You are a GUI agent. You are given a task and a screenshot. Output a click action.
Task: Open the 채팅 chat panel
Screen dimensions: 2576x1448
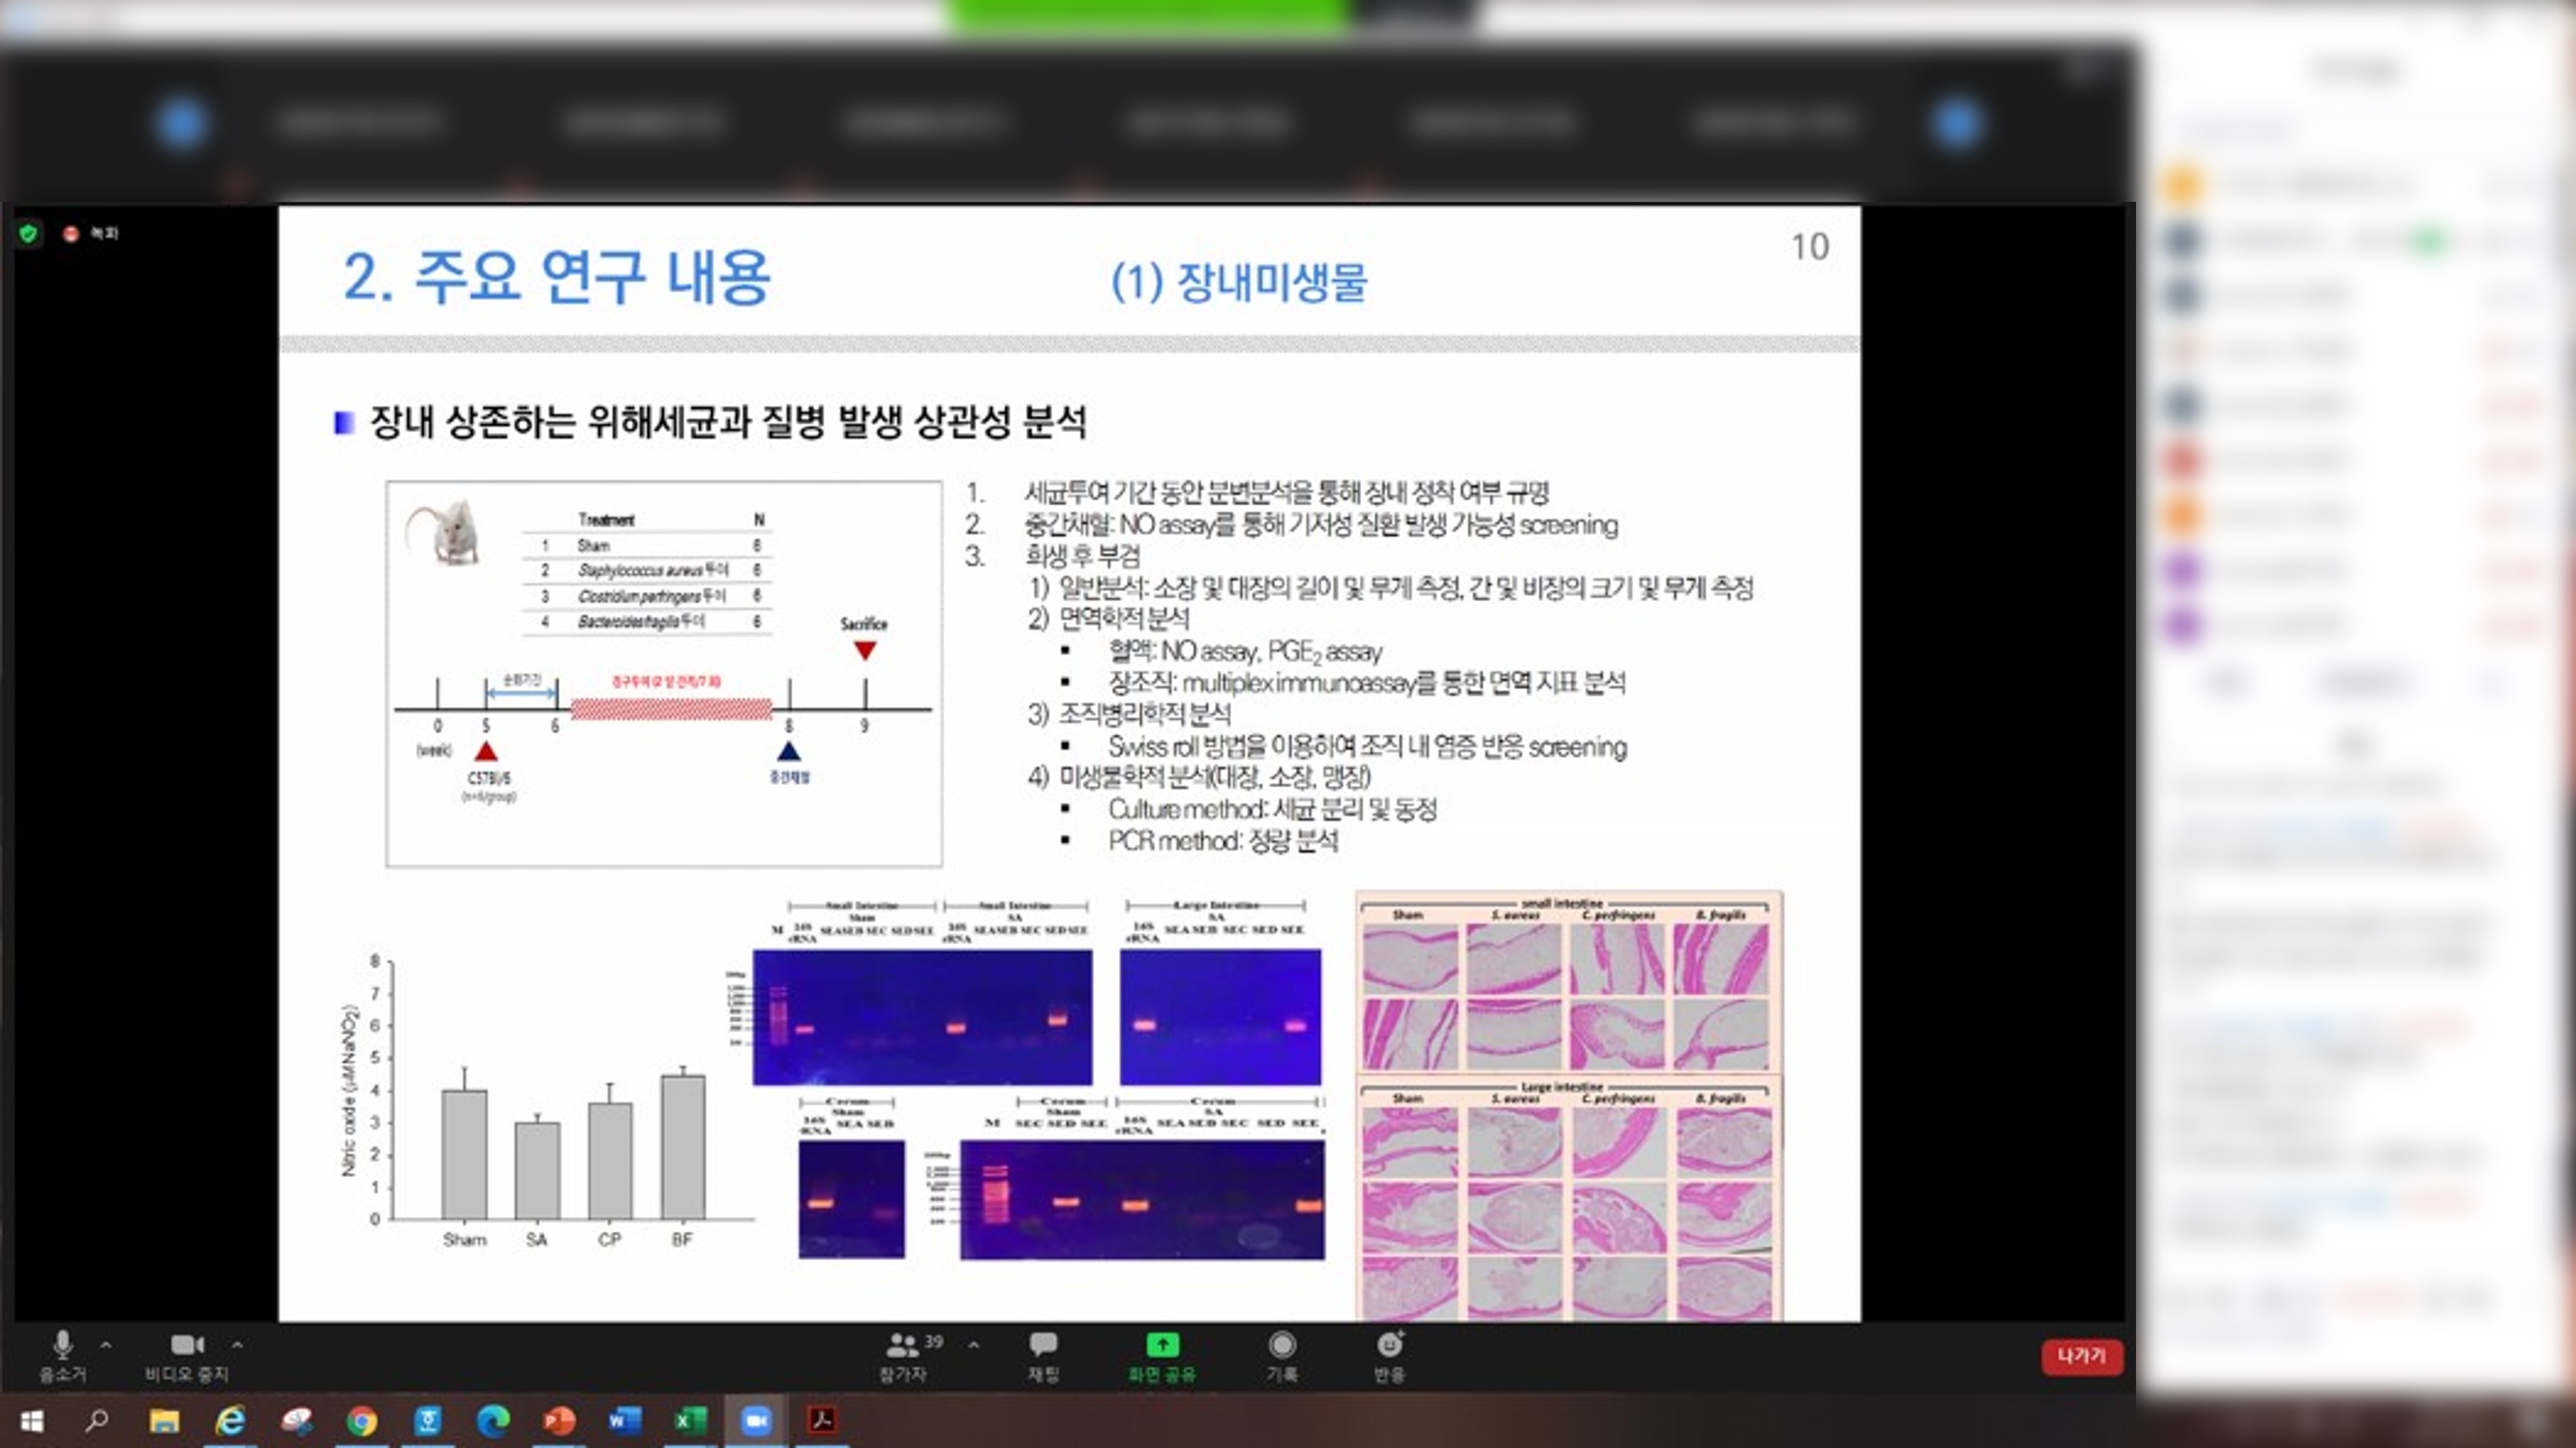[1043, 1356]
